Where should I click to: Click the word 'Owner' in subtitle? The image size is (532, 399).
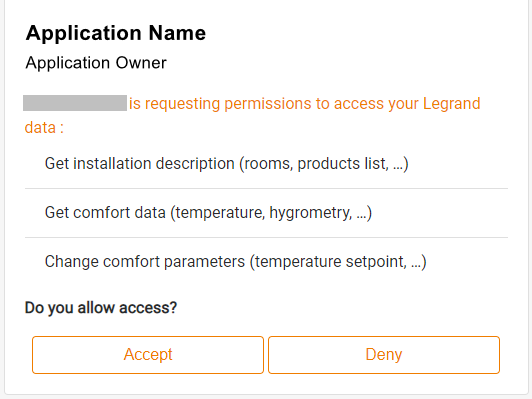pyautogui.click(x=141, y=63)
